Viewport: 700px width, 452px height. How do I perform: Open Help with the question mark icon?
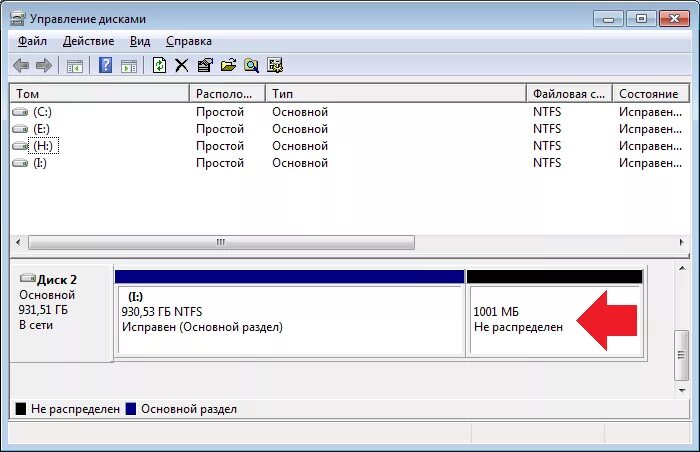(x=105, y=65)
